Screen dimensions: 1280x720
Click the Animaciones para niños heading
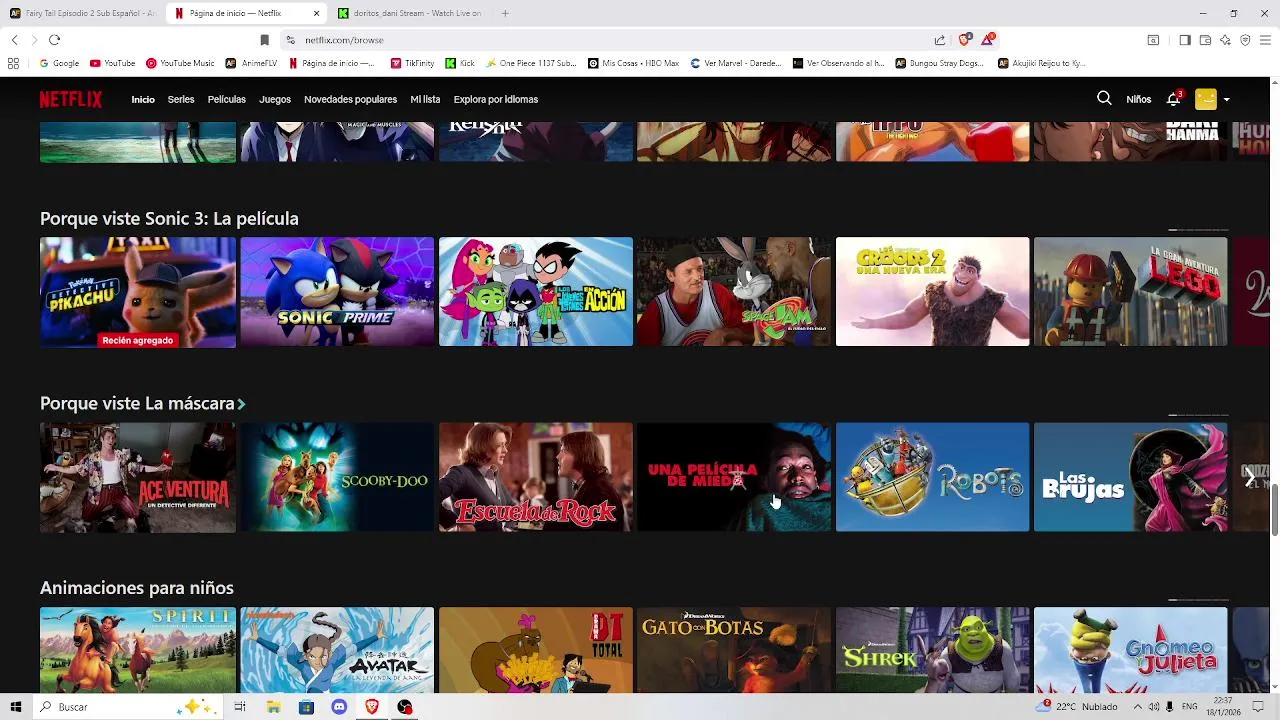(x=137, y=588)
